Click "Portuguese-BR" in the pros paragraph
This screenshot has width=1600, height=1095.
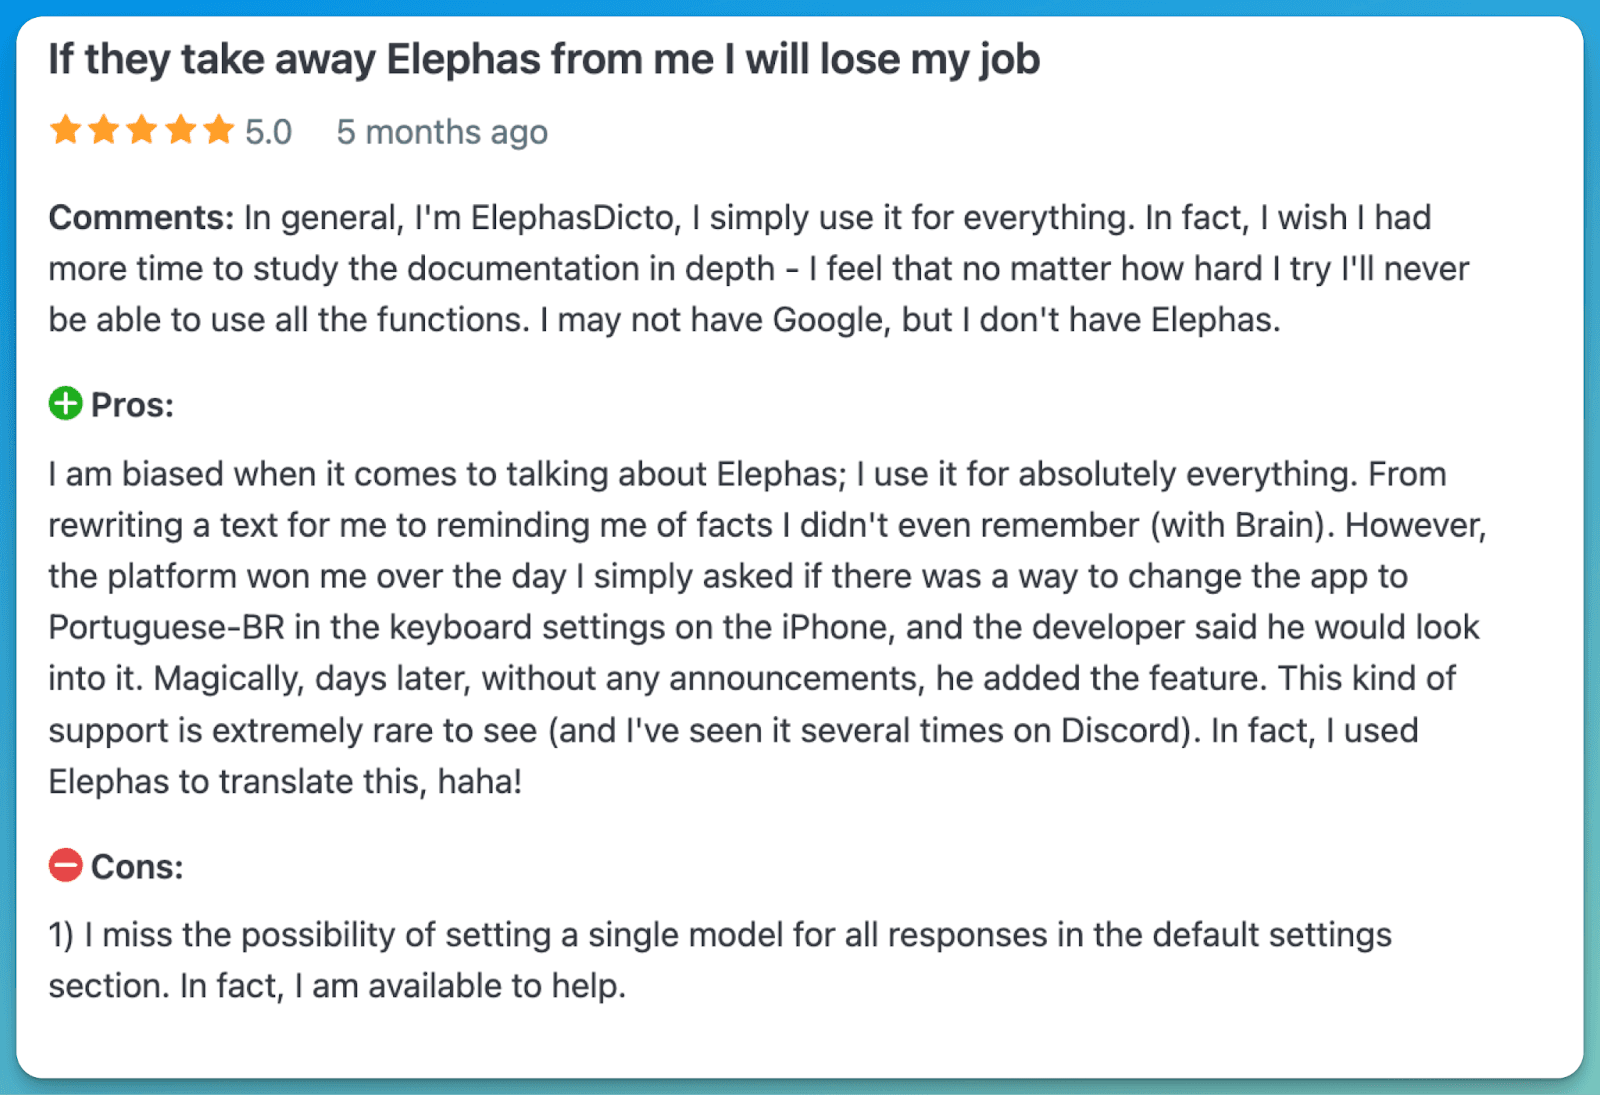(x=166, y=627)
